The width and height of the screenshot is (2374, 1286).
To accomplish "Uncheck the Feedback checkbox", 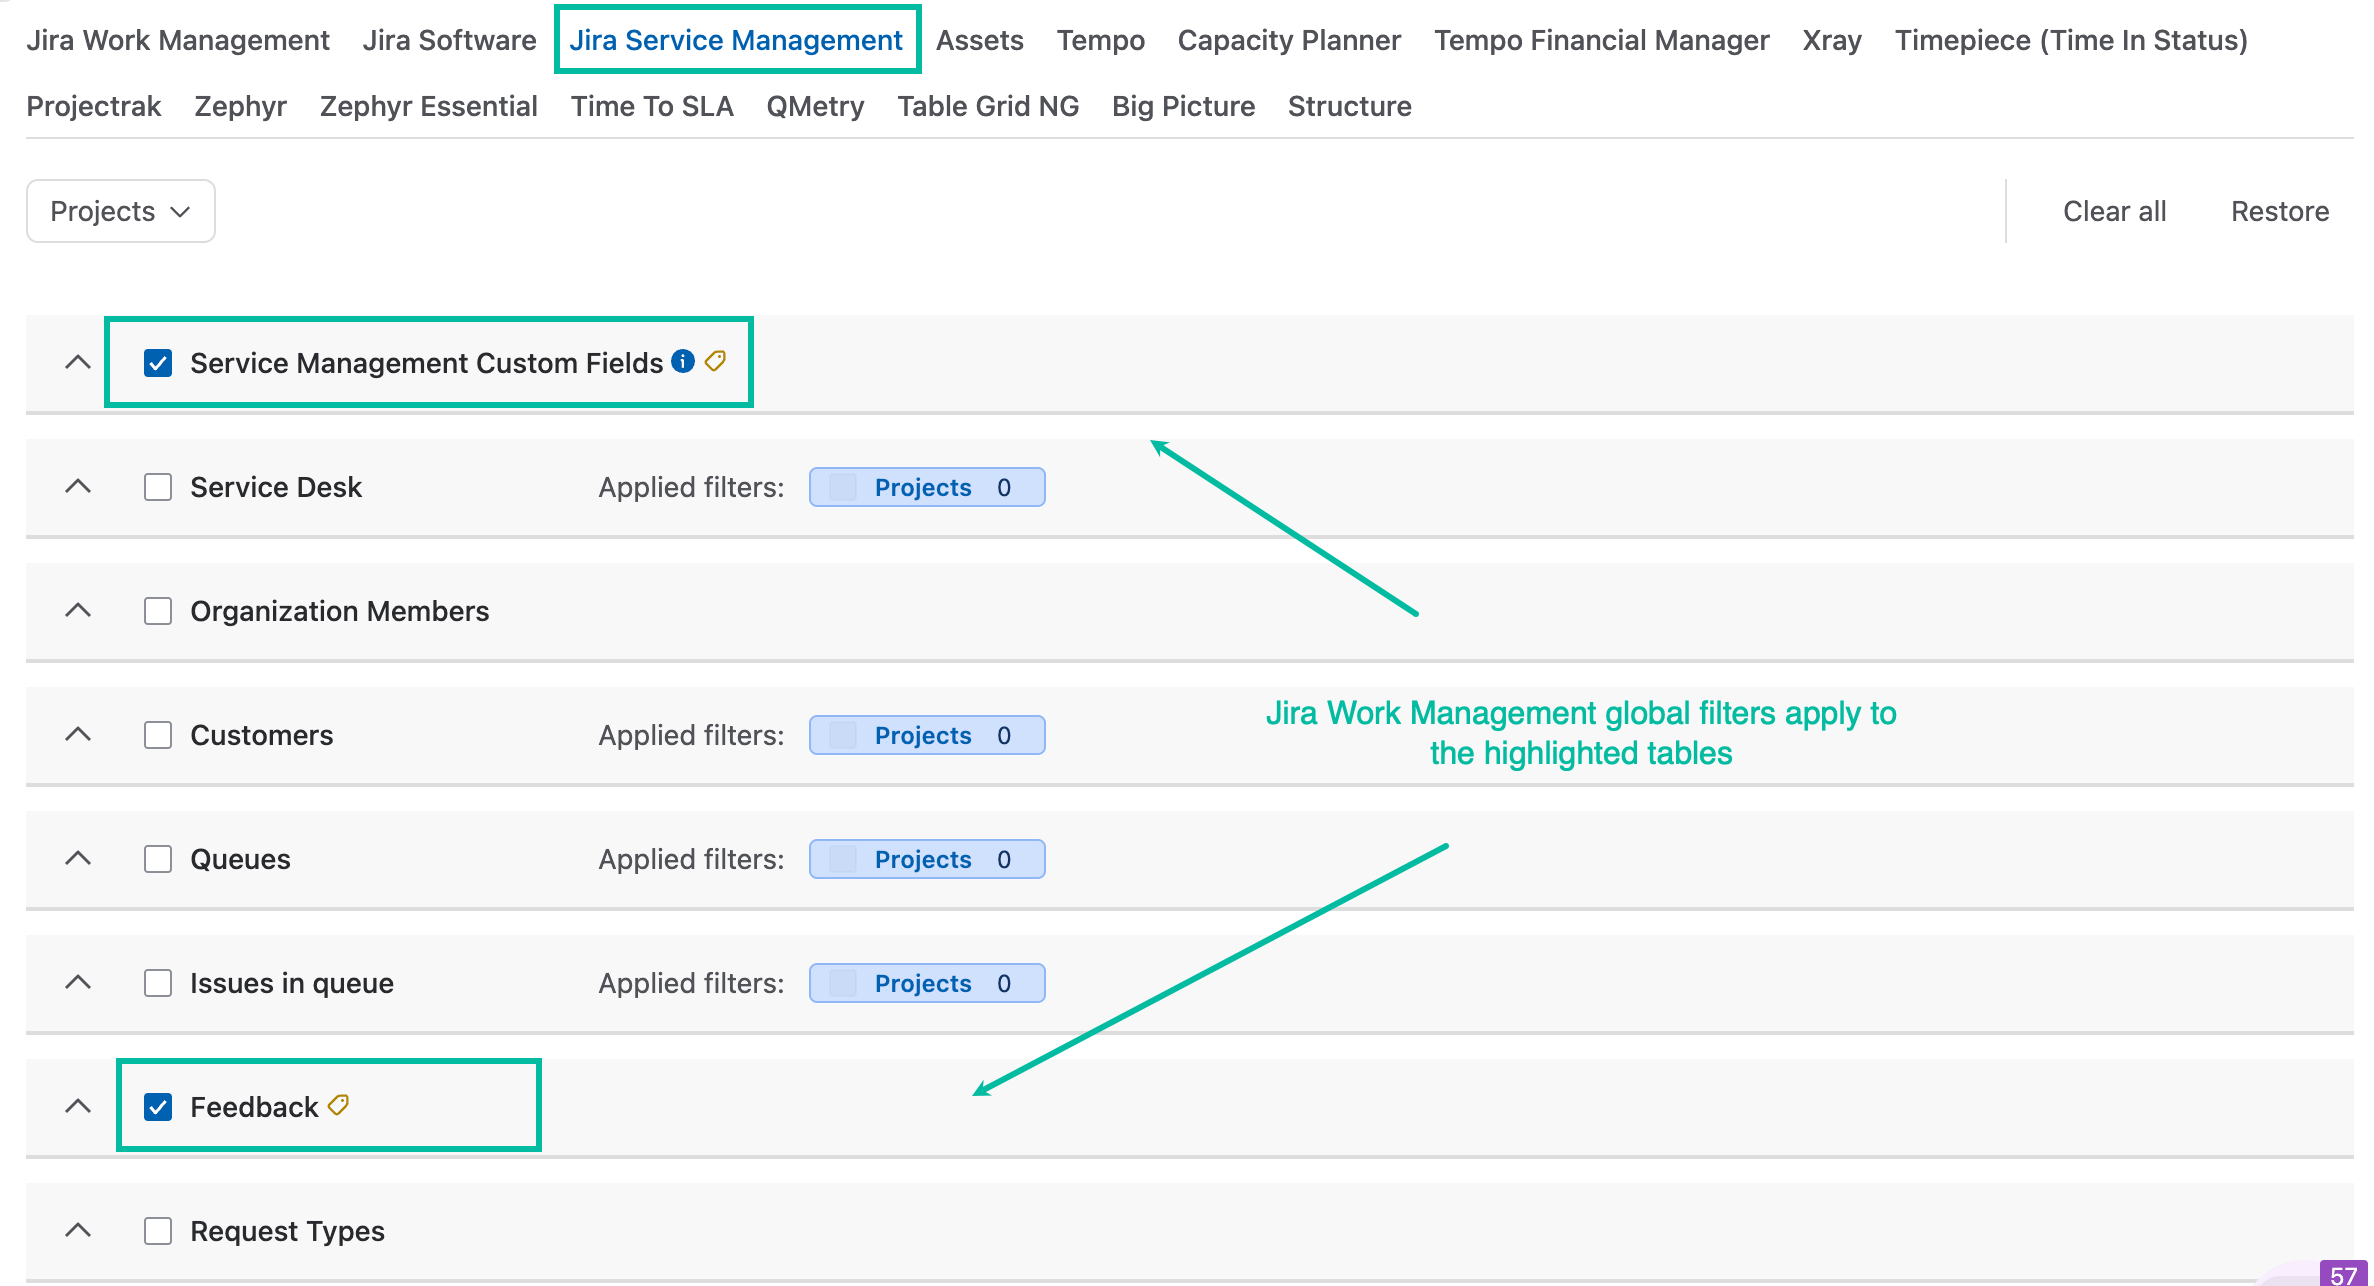I will tap(158, 1107).
